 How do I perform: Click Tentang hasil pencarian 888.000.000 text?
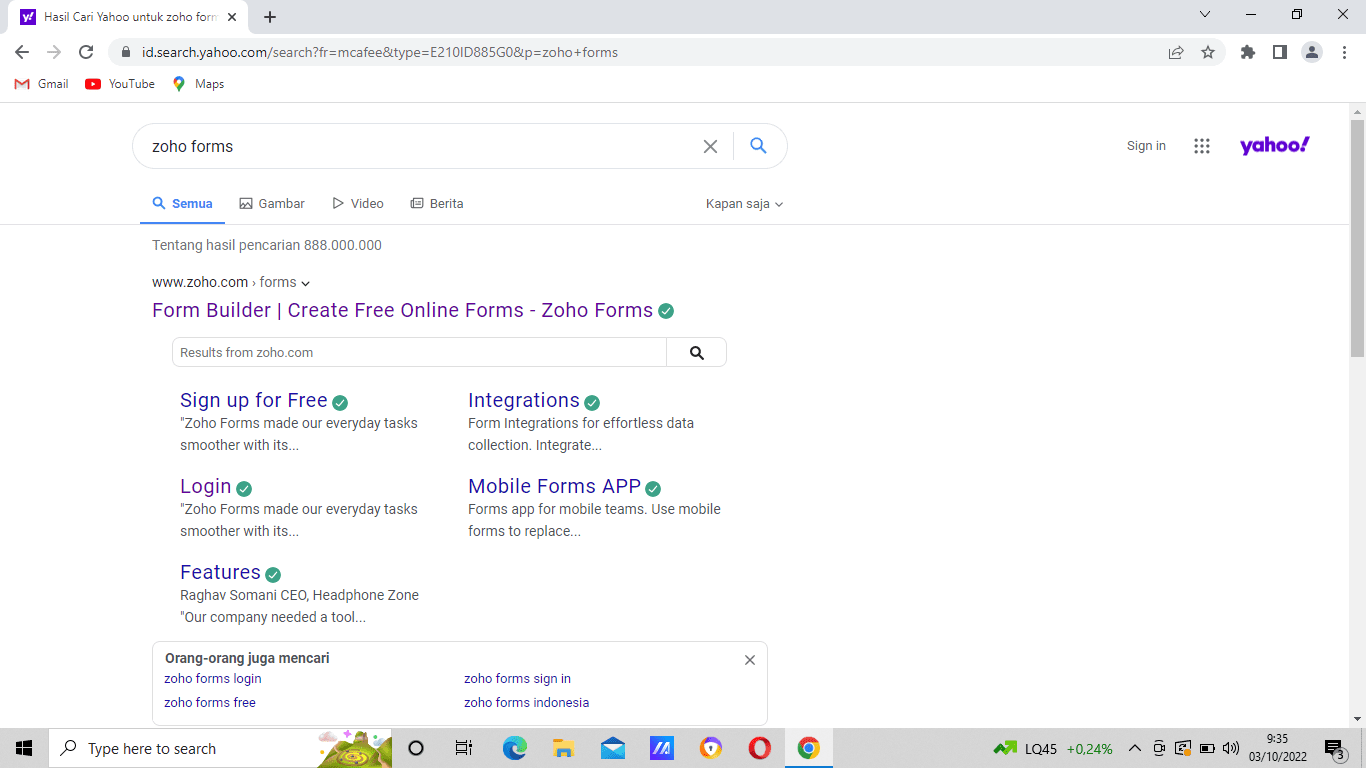pyautogui.click(x=267, y=245)
